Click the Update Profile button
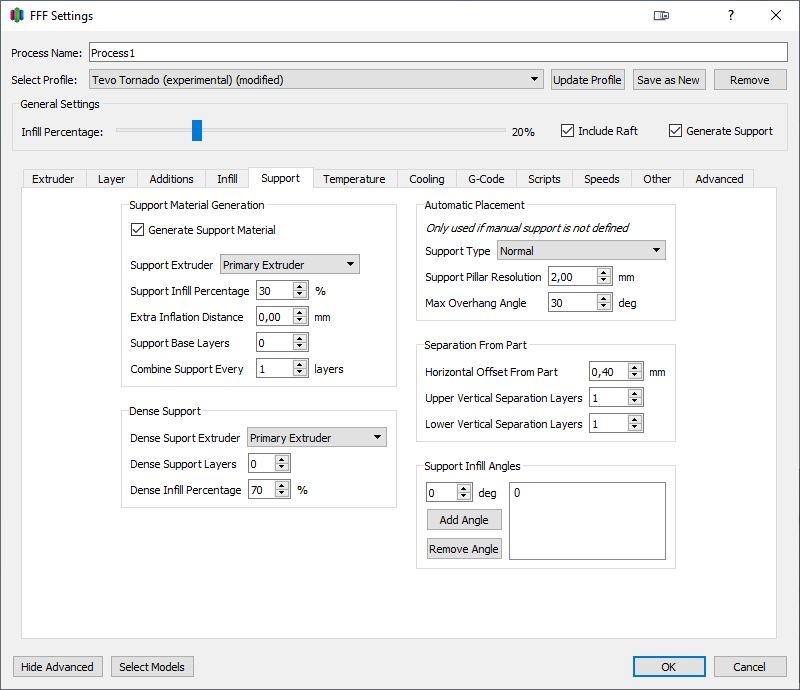 [587, 80]
